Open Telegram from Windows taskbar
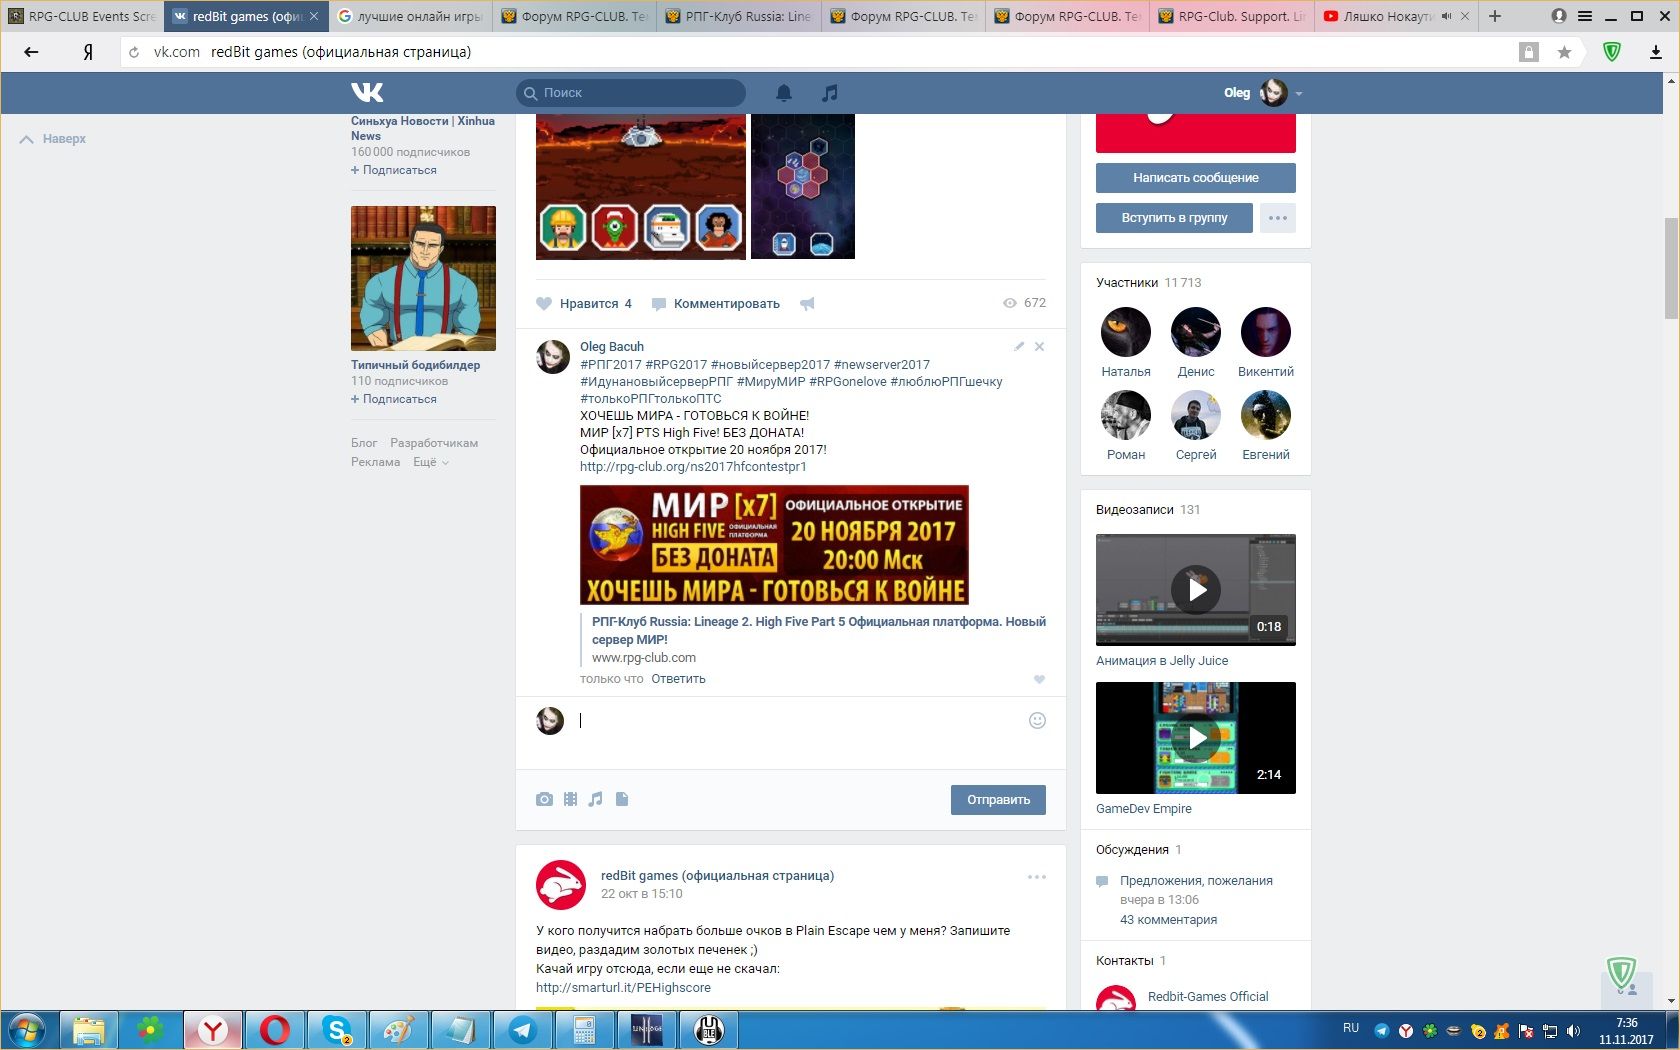Screen dimensions: 1680x1050 [523, 1030]
